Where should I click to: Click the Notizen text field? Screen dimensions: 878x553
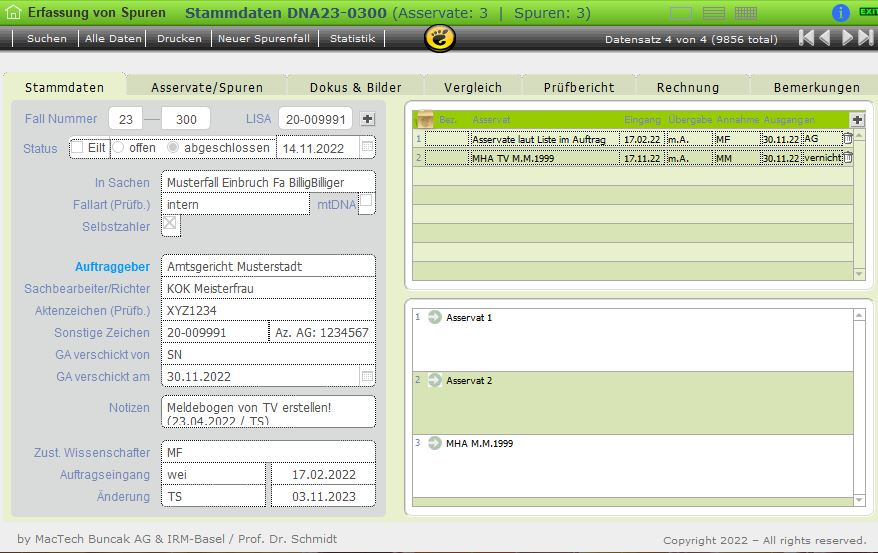268,412
